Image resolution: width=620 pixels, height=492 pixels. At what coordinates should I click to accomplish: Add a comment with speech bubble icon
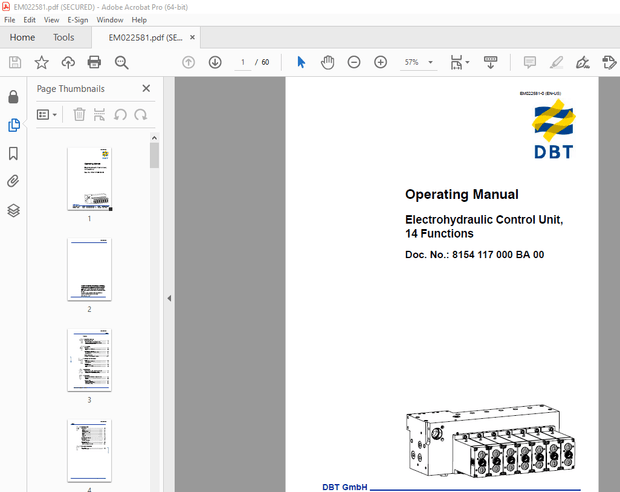click(x=529, y=62)
